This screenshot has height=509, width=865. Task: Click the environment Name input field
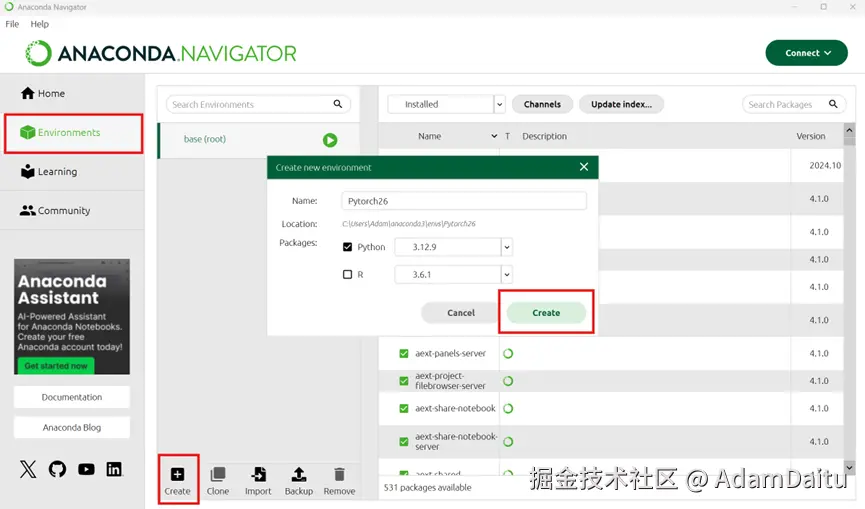tap(464, 201)
